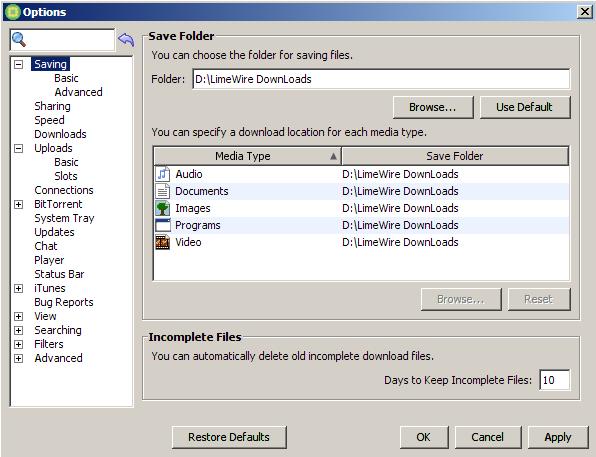
Task: Click the Video film strip icon
Action: [162, 242]
